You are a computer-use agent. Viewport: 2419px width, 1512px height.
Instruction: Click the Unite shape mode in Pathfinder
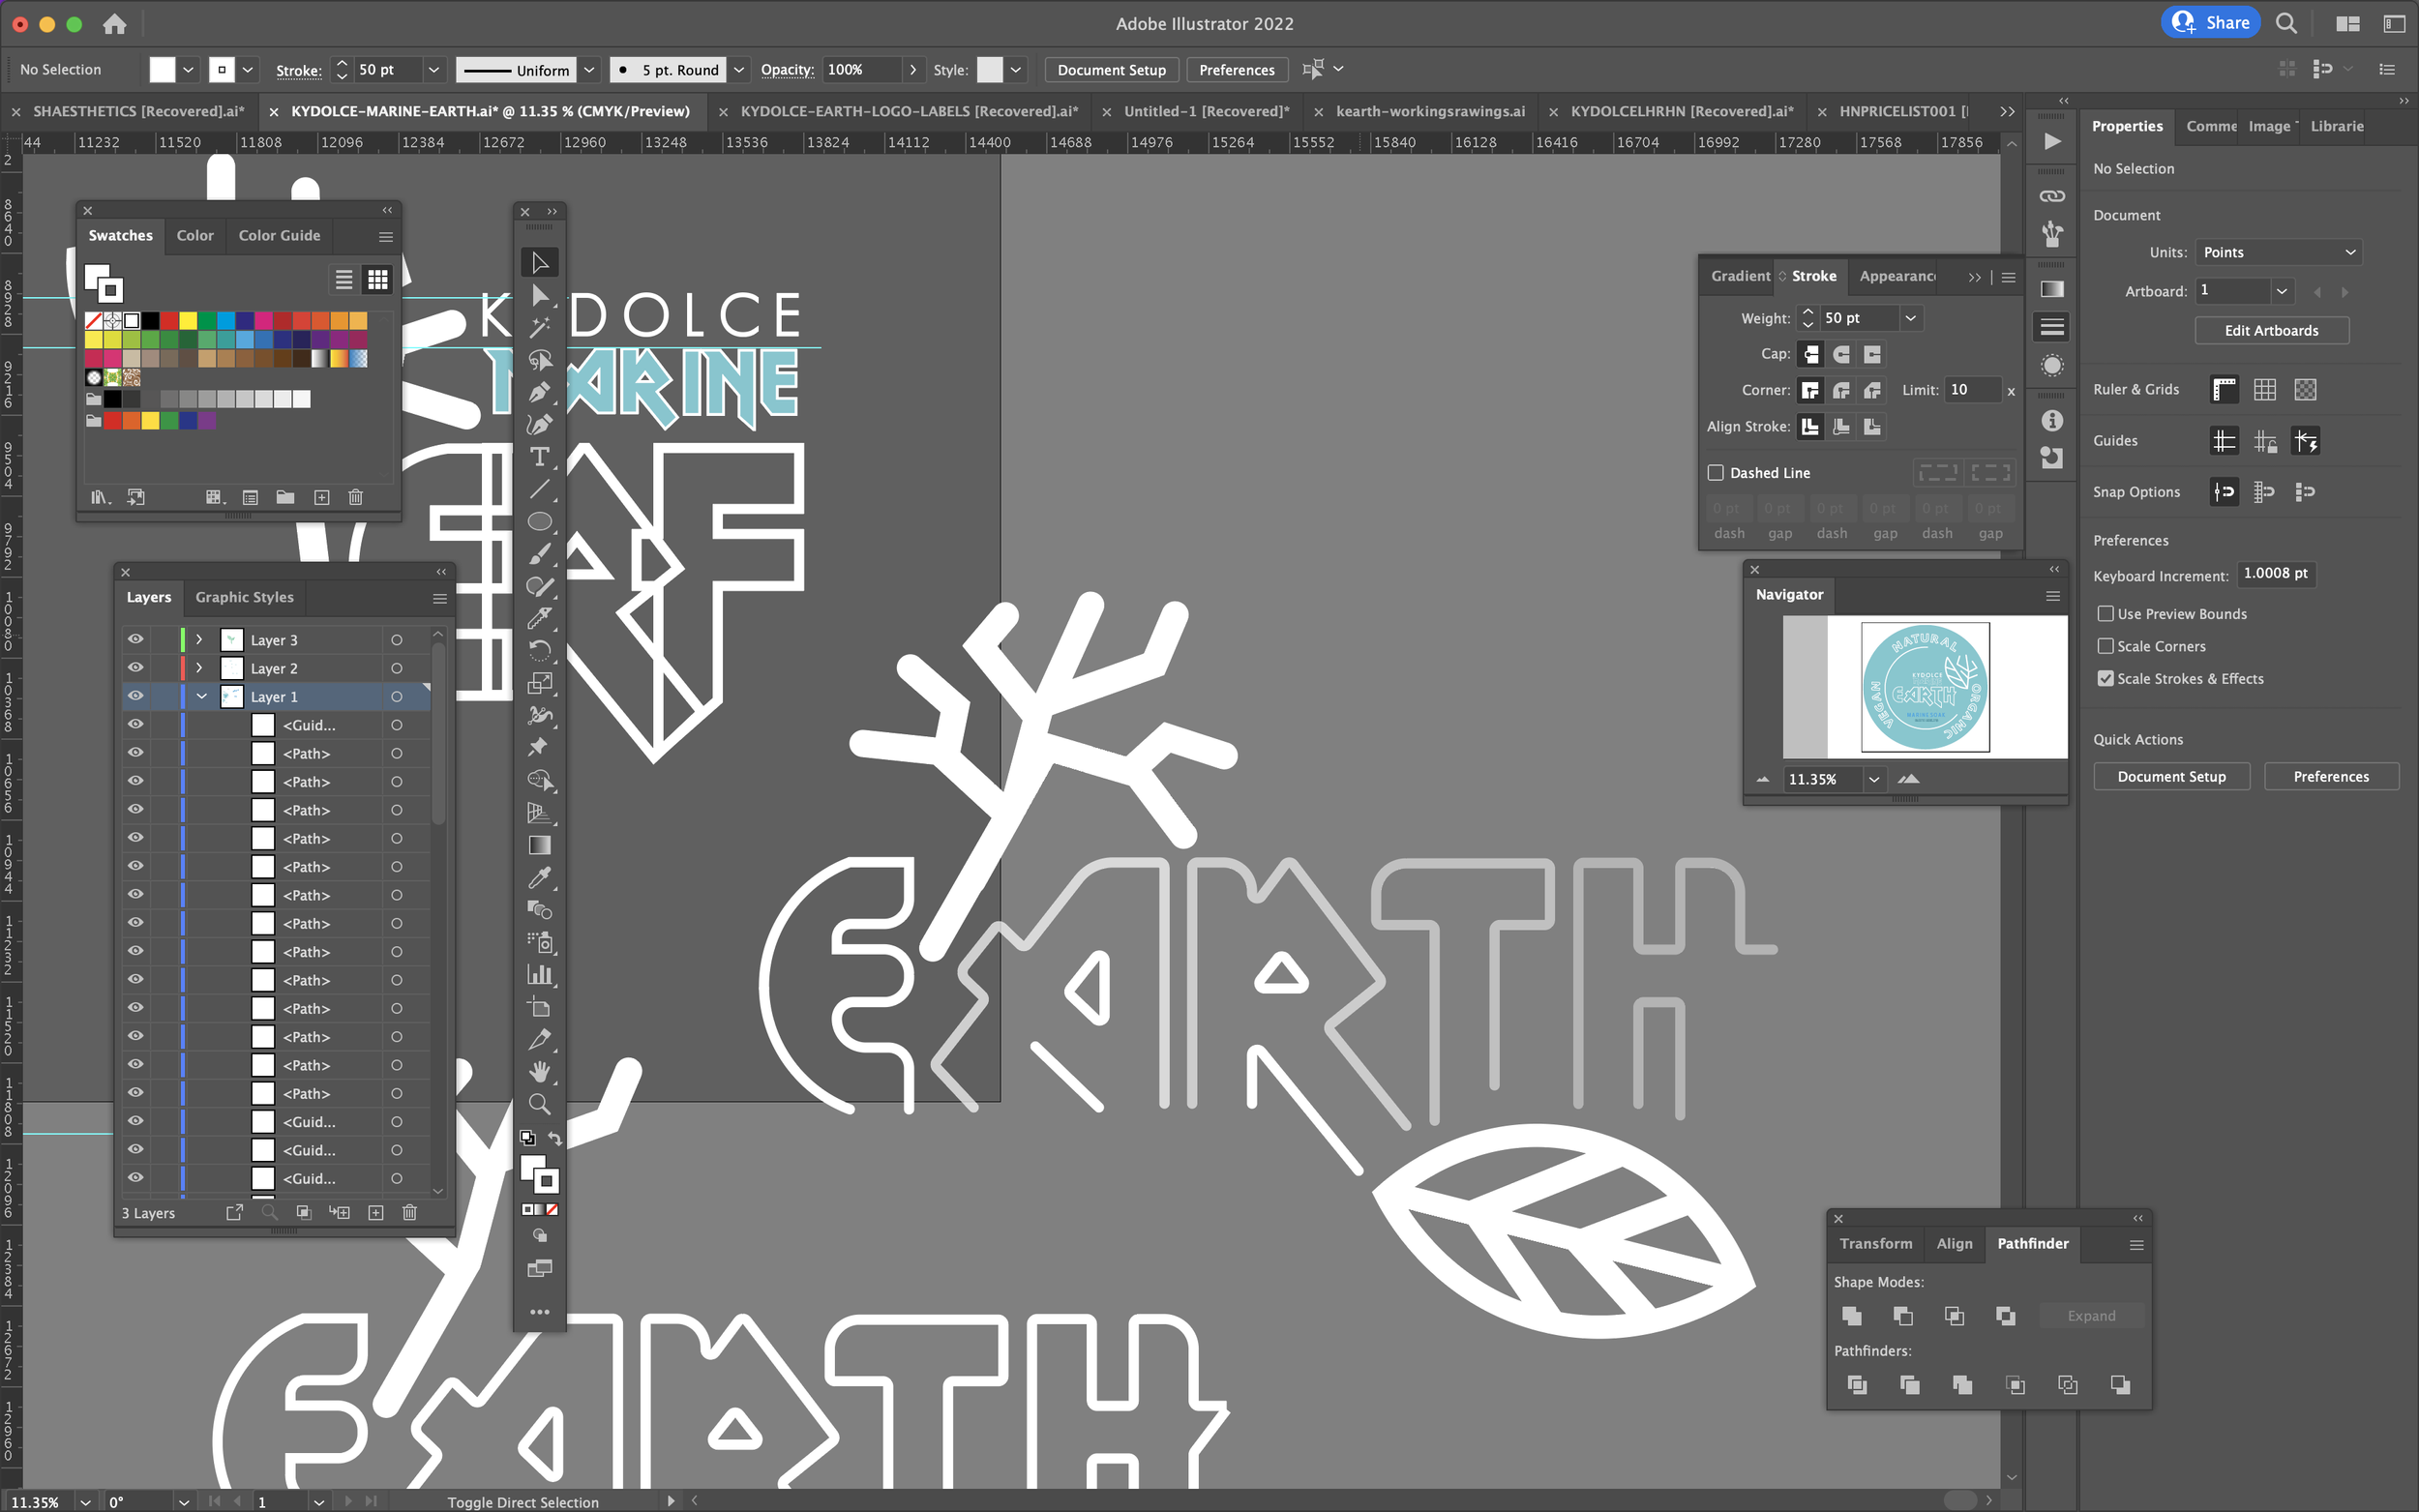(x=1851, y=1315)
